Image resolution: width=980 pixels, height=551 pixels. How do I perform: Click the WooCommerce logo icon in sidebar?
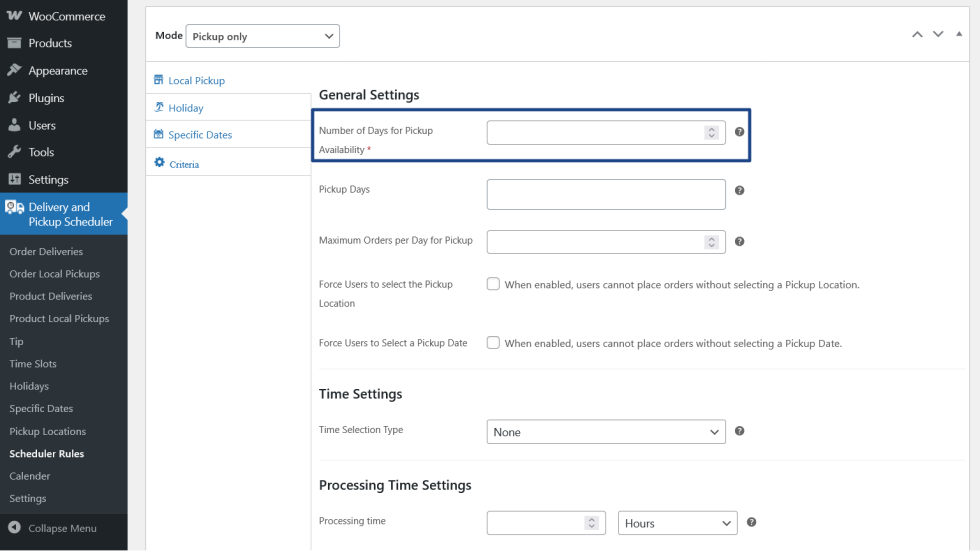click(x=14, y=16)
